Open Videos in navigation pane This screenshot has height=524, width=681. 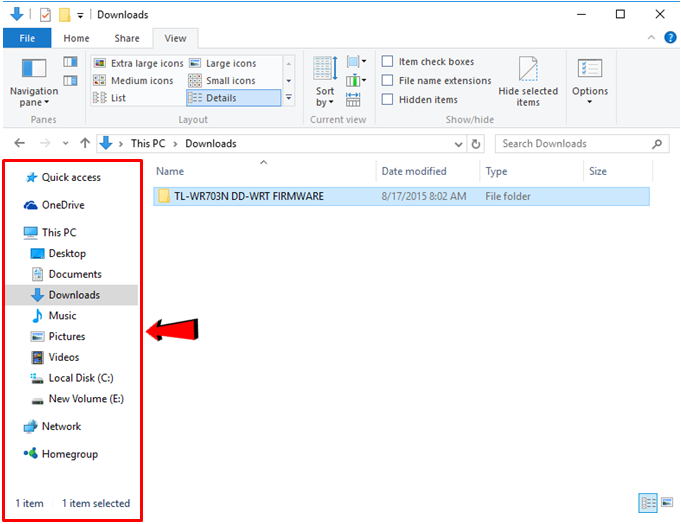pyautogui.click(x=55, y=357)
